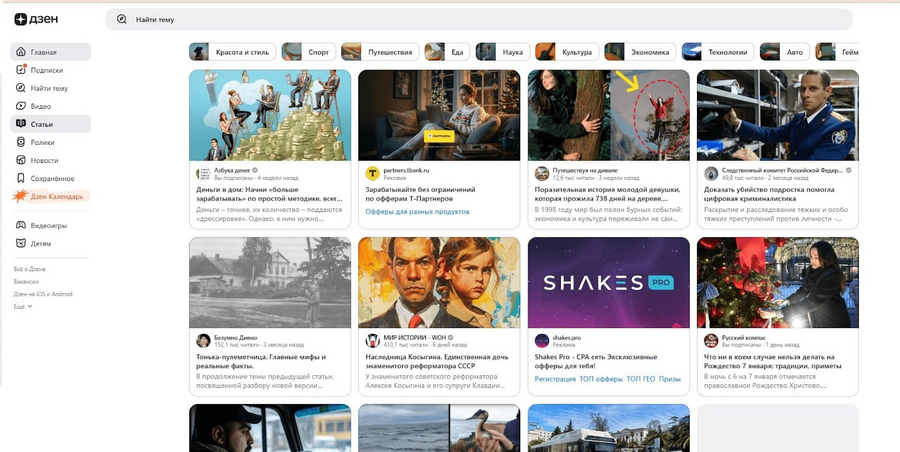This screenshot has height=452, width=900.
Task: Open article Поразительная история молодой девушки
Action: pyautogui.click(x=607, y=194)
